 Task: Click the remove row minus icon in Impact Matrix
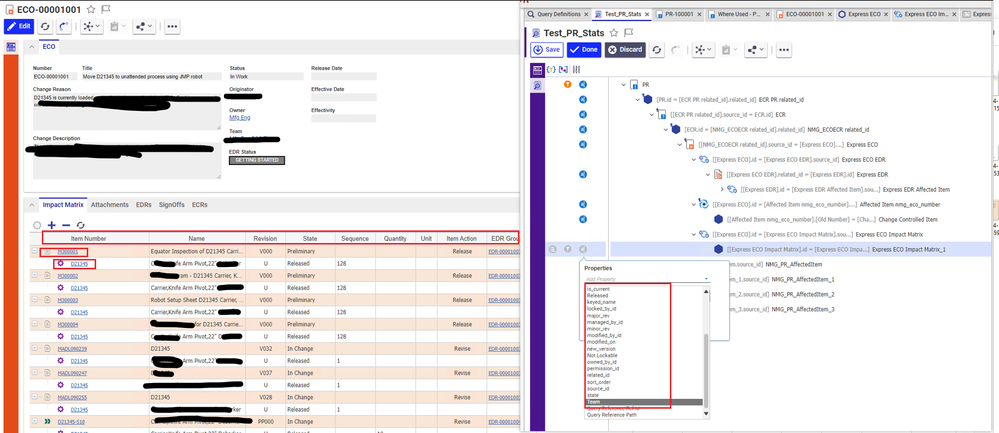66,225
